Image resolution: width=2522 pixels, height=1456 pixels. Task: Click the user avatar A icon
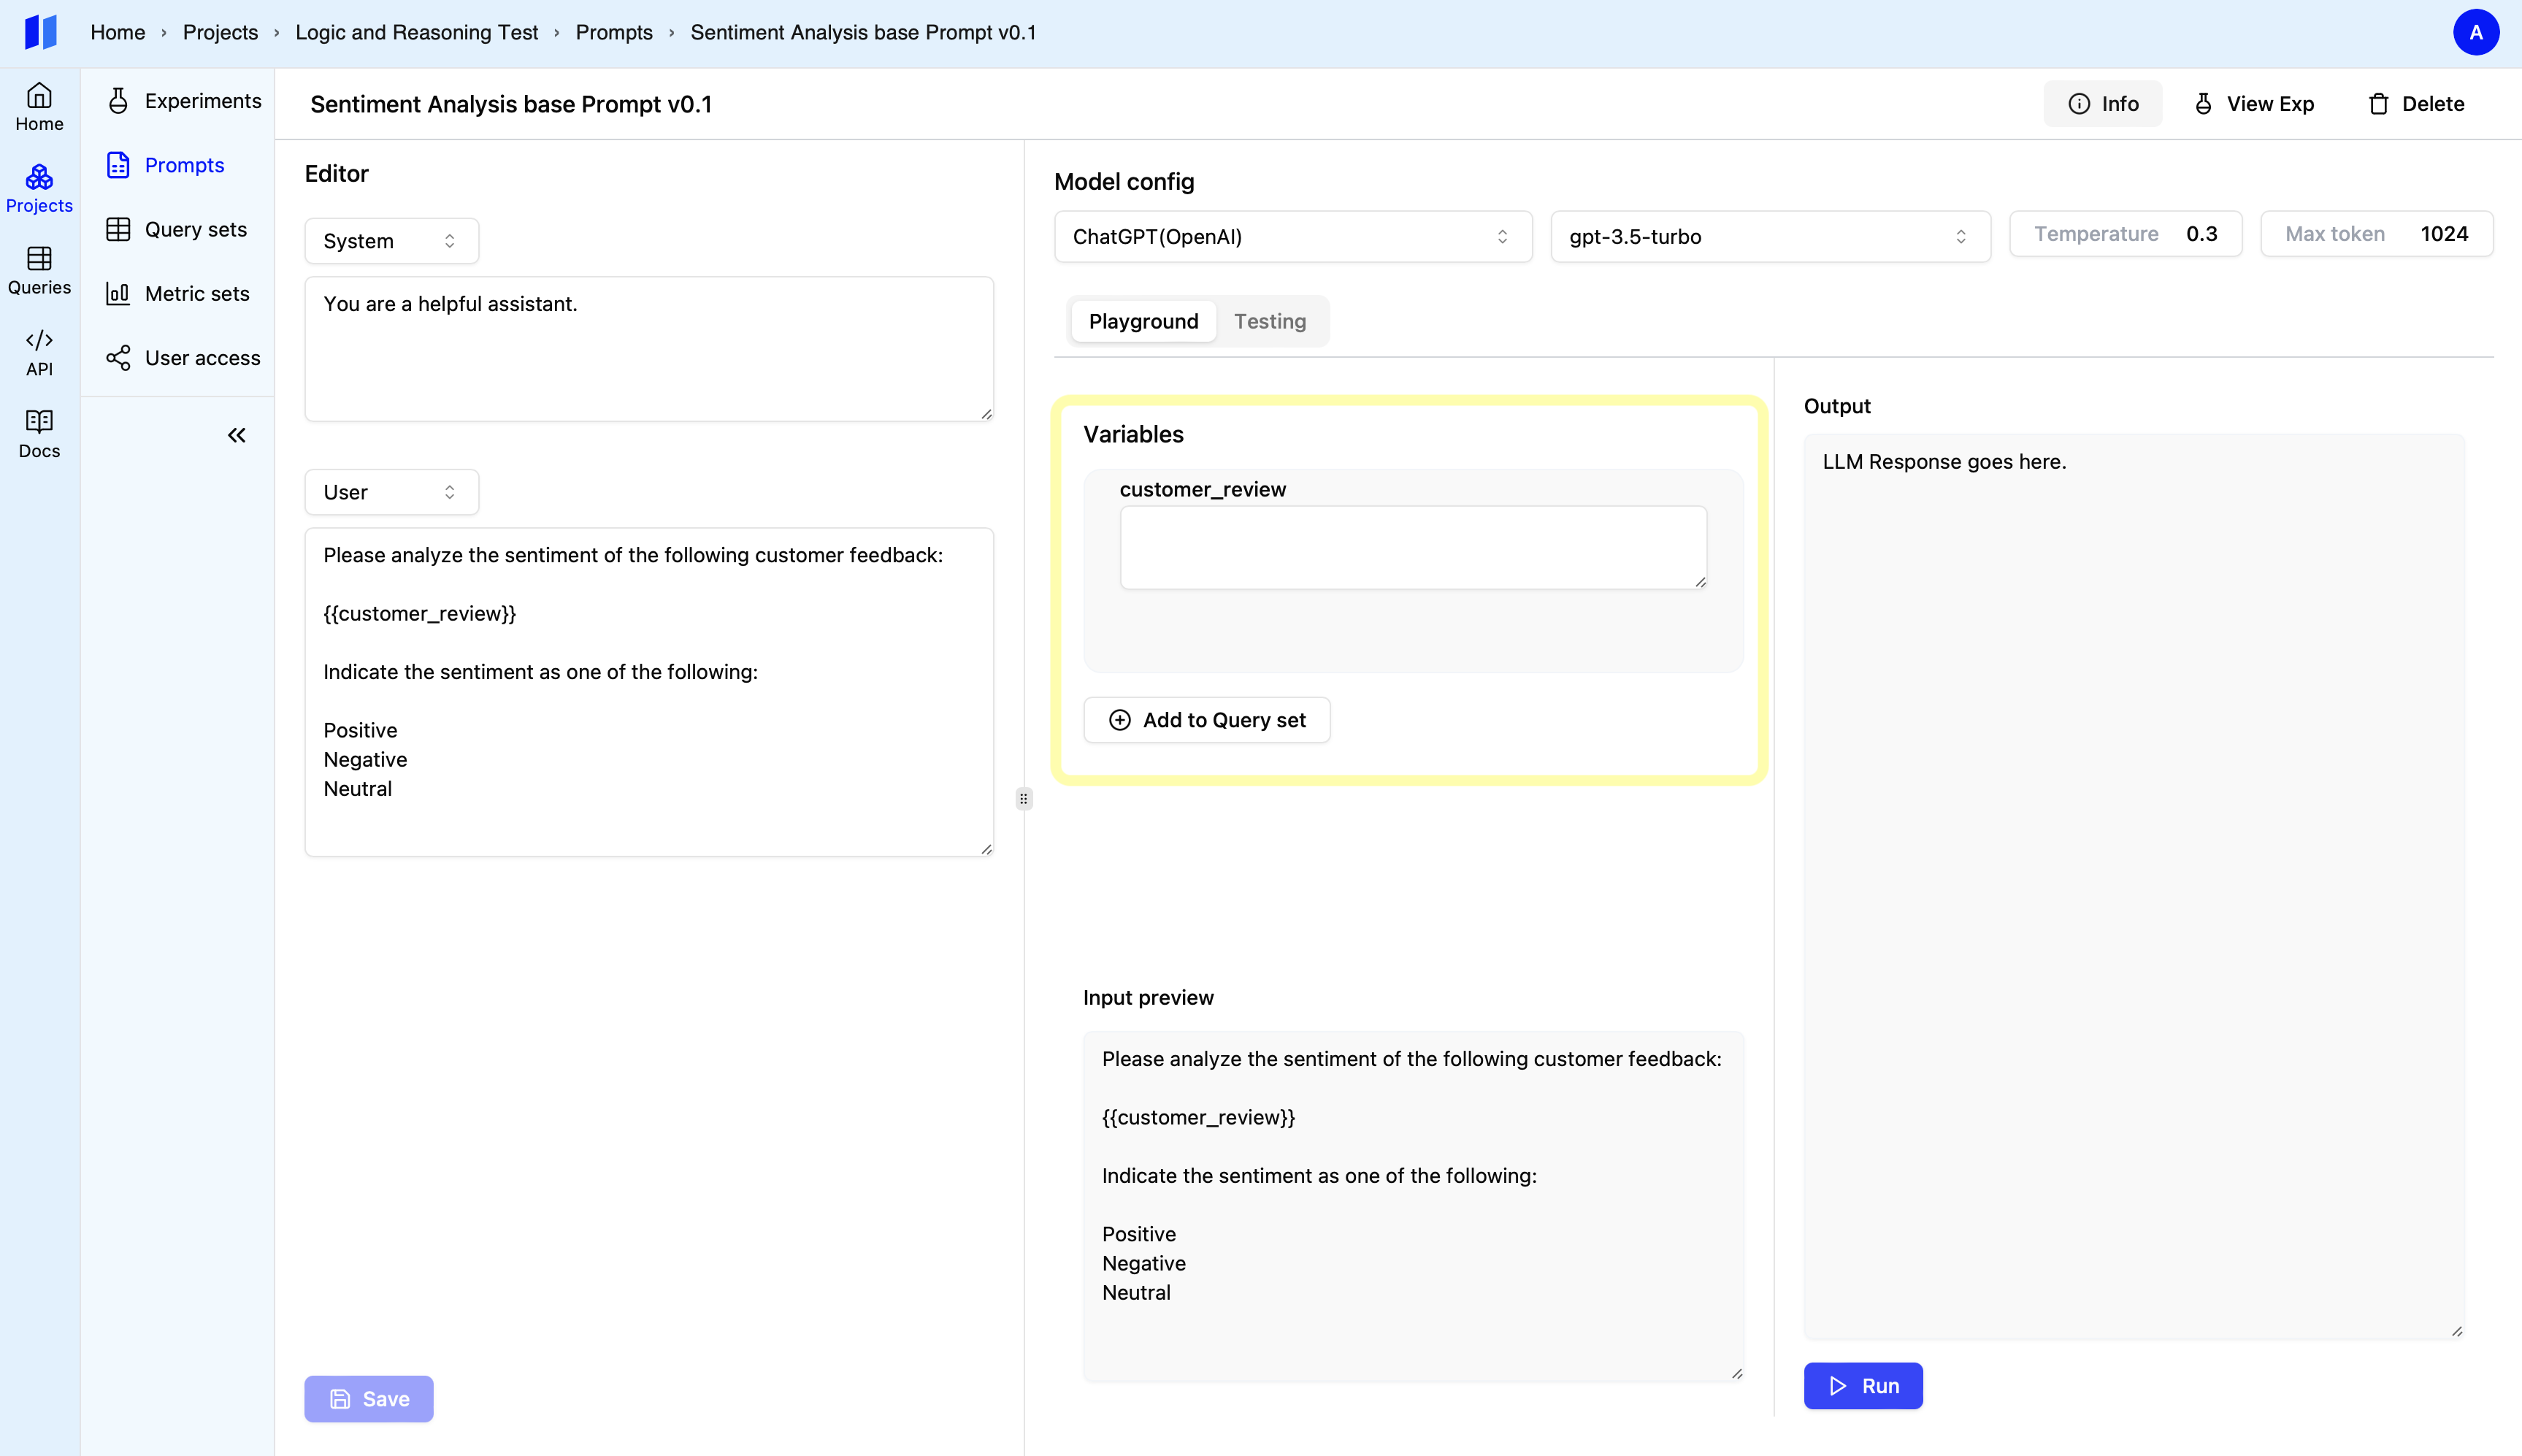[2475, 32]
